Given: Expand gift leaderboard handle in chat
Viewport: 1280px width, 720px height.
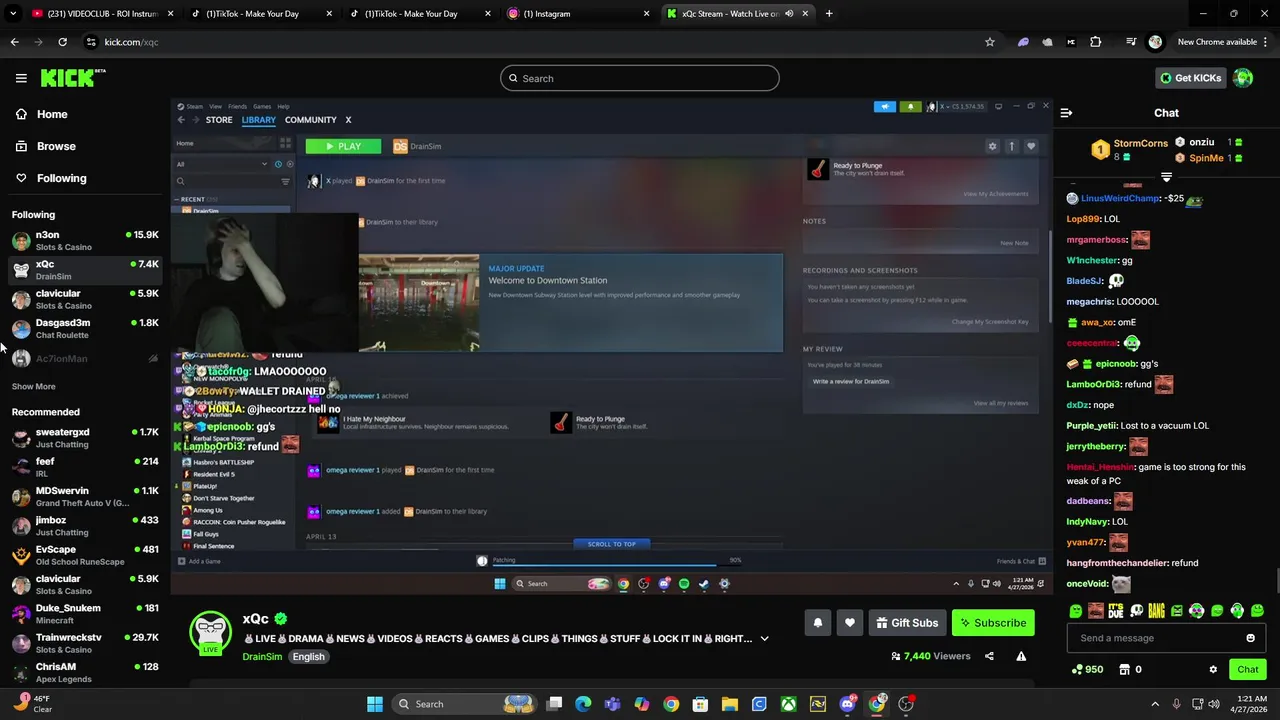Looking at the screenshot, I should click(1166, 177).
